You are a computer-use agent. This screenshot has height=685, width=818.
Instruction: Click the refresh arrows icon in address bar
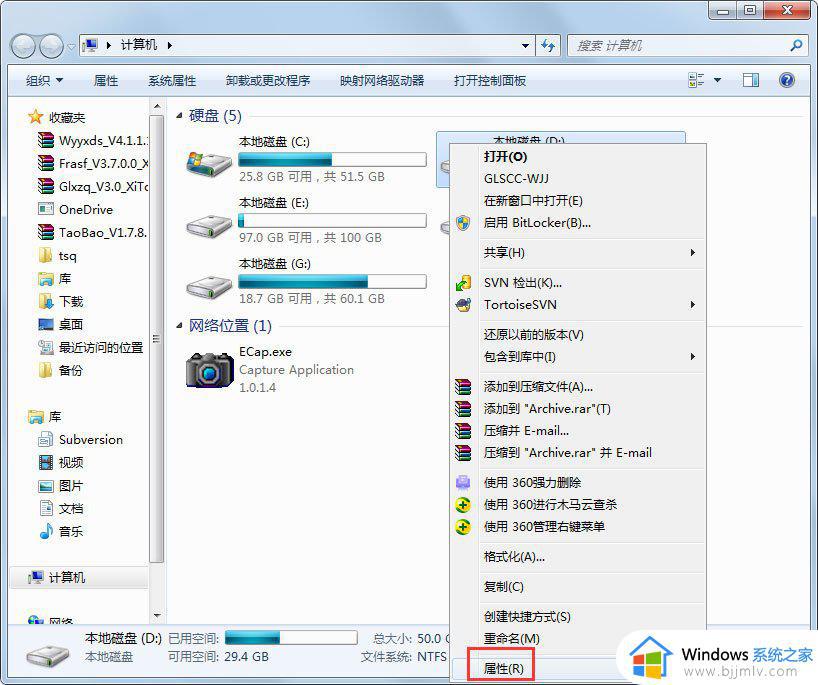click(548, 45)
